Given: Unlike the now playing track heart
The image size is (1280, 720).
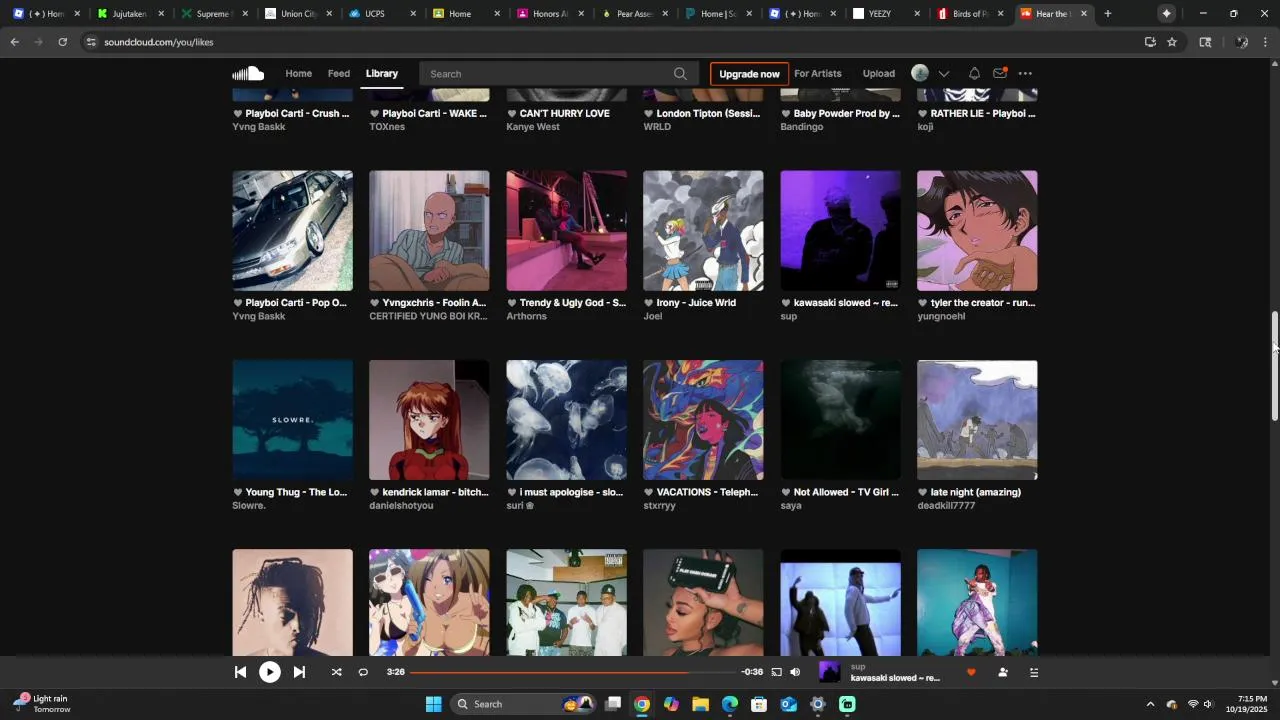Looking at the screenshot, I should [x=970, y=673].
